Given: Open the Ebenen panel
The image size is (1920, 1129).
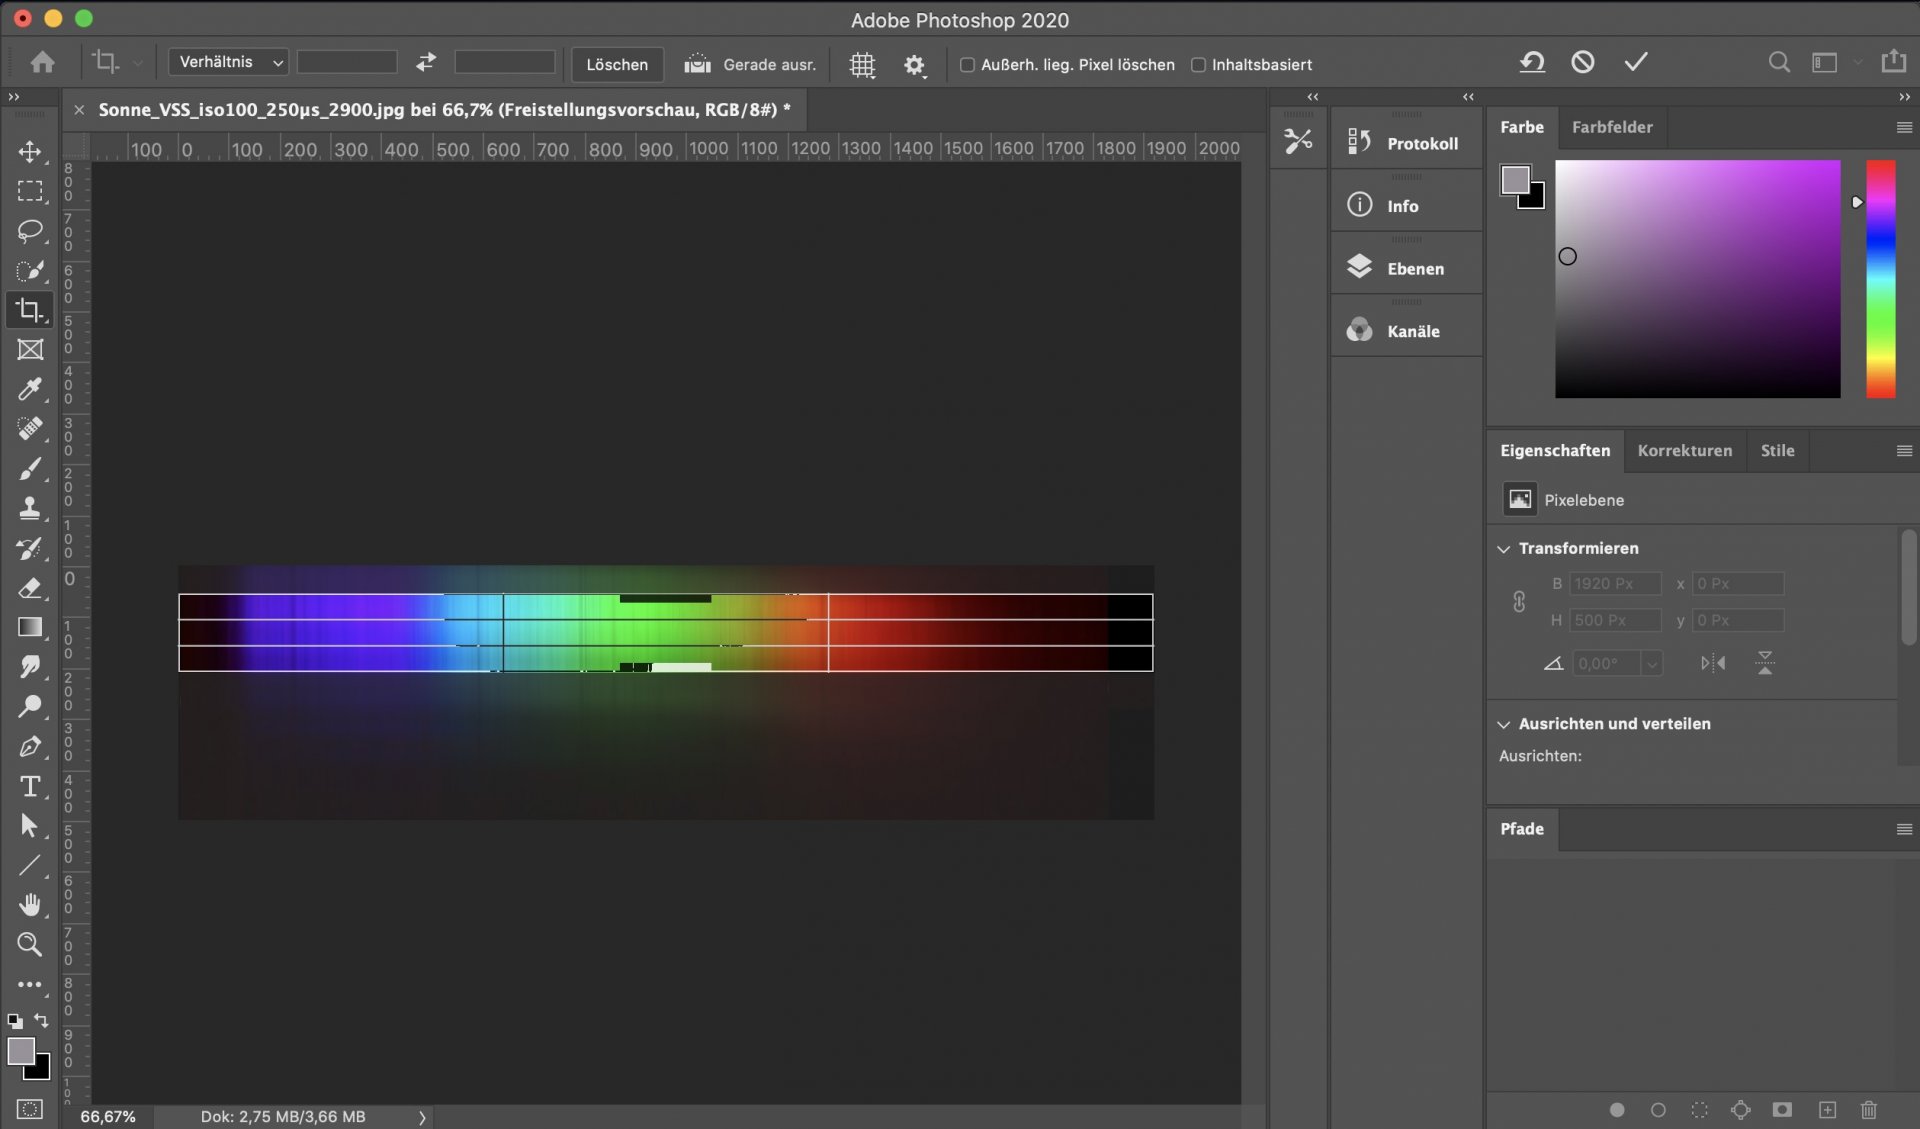Looking at the screenshot, I should [x=1405, y=268].
